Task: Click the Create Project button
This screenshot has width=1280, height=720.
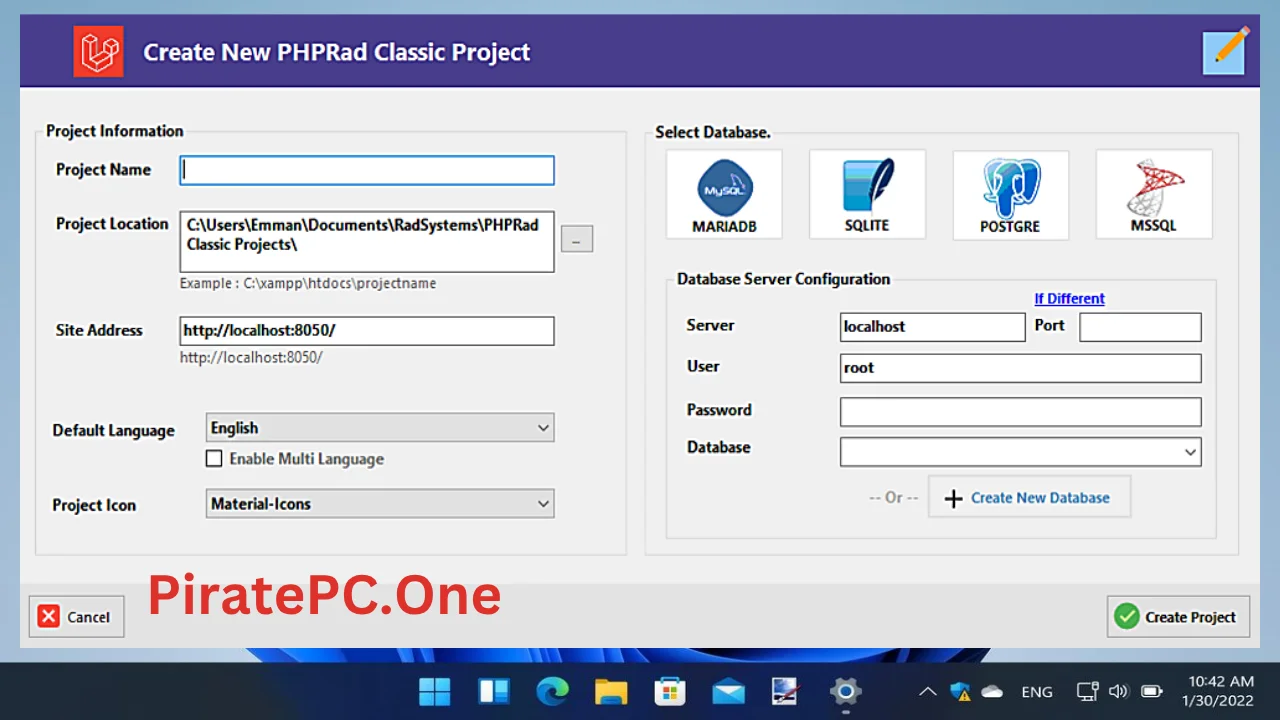Action: 1179,617
